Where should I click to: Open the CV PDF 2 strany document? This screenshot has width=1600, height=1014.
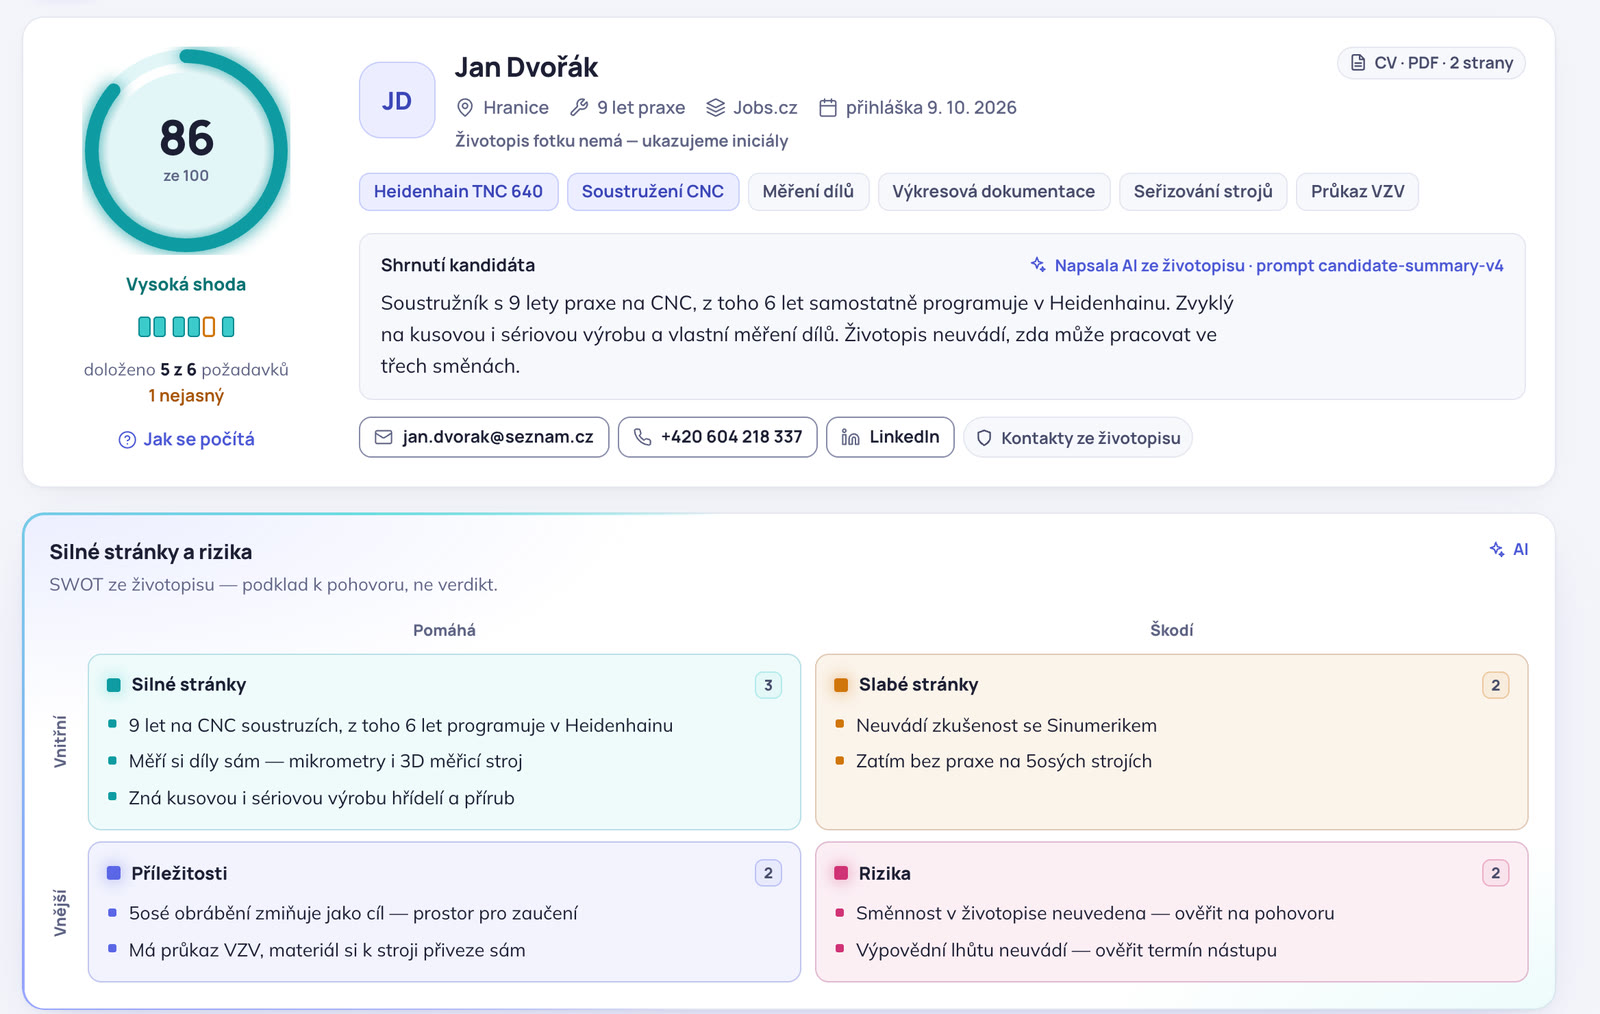pos(1431,63)
